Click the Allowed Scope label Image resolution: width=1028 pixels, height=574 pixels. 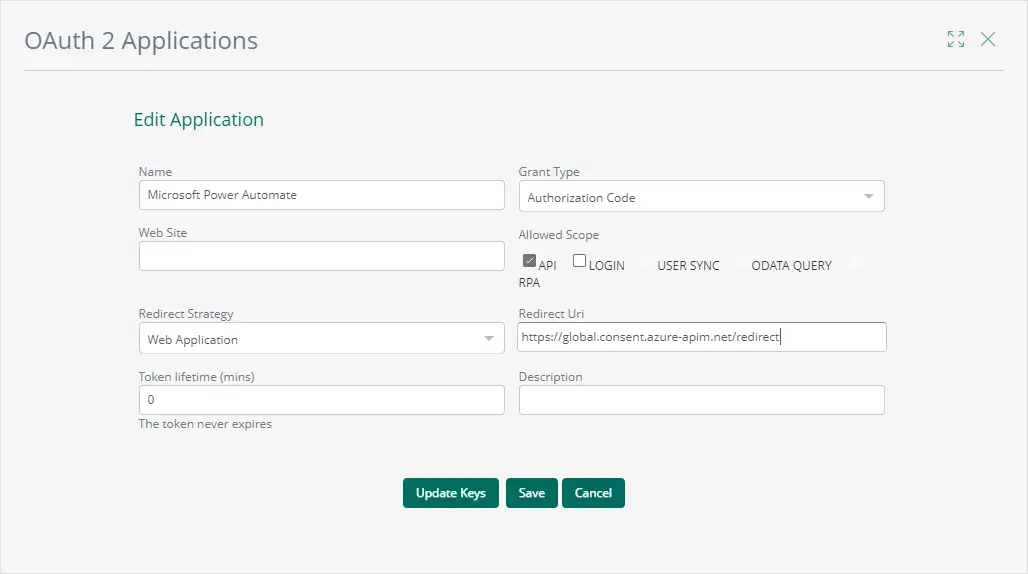click(x=559, y=235)
